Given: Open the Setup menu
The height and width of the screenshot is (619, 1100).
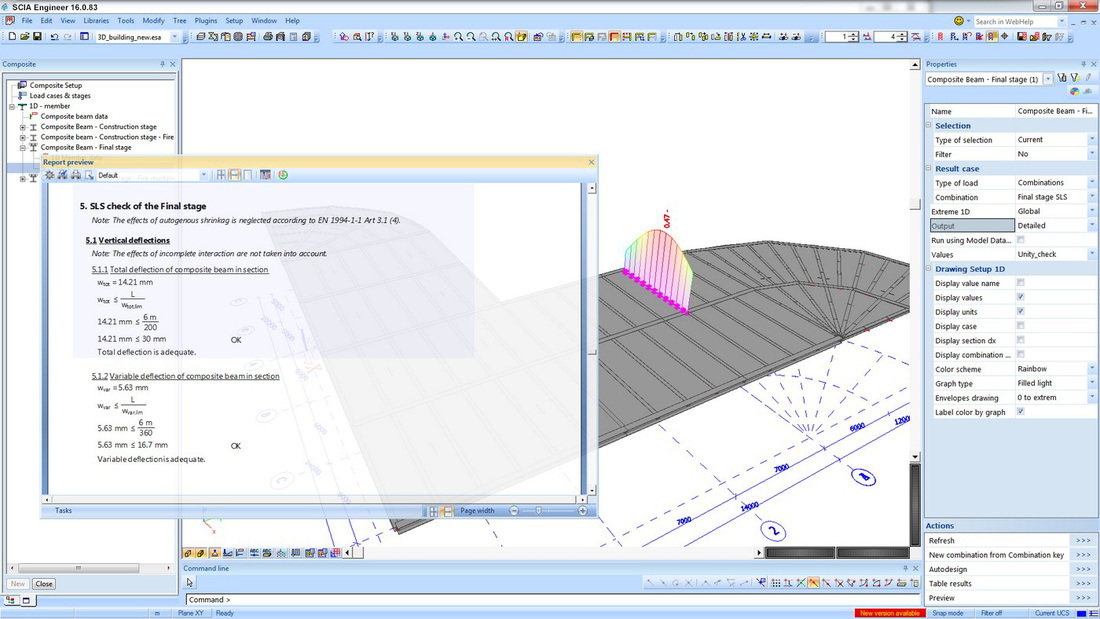Looking at the screenshot, I should point(234,21).
